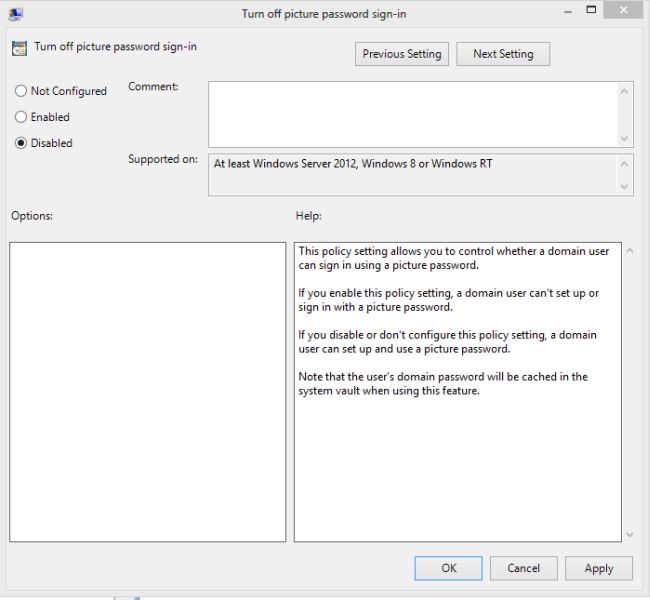
Task: Confirm with the OK button
Action: pos(449,568)
